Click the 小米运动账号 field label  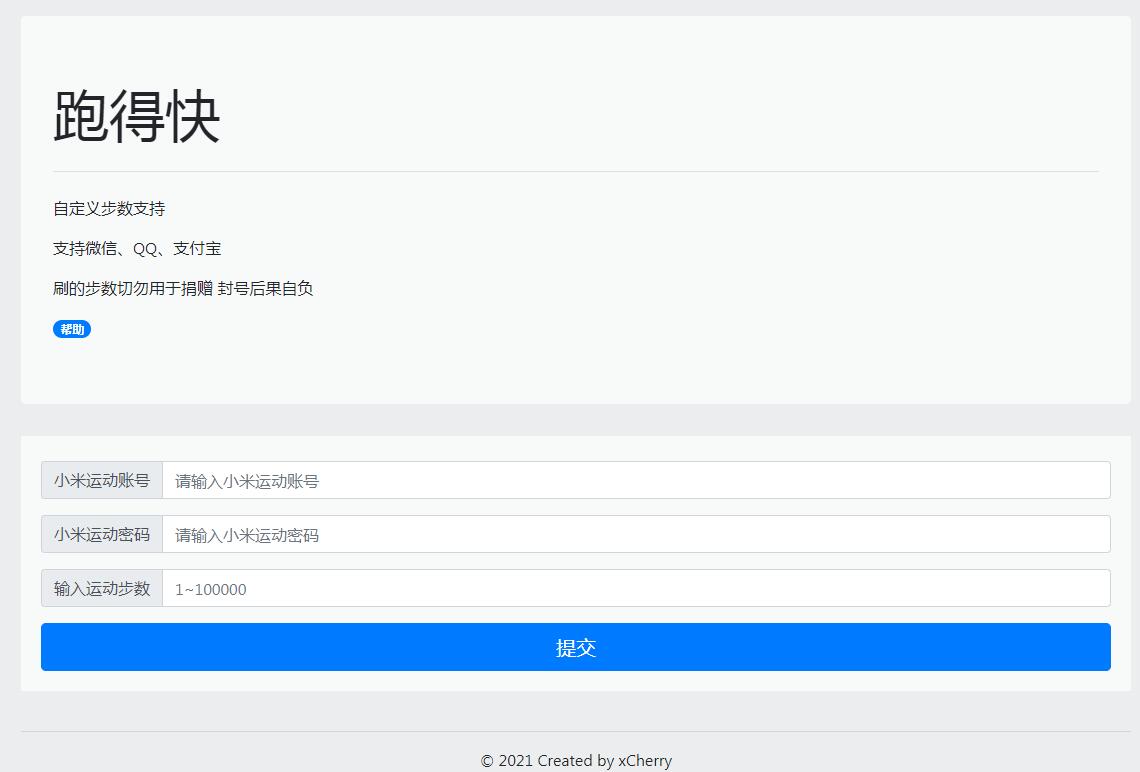(x=101, y=479)
